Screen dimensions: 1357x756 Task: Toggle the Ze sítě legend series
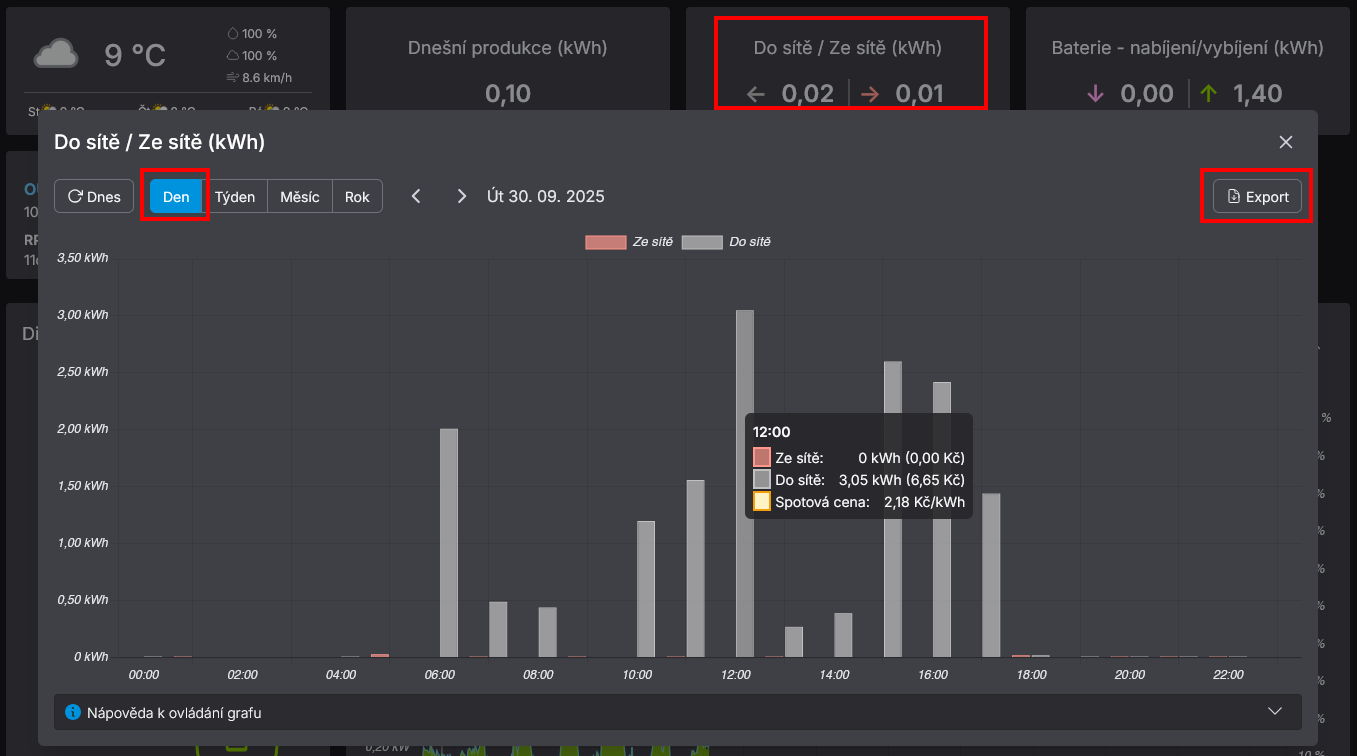[x=629, y=242]
